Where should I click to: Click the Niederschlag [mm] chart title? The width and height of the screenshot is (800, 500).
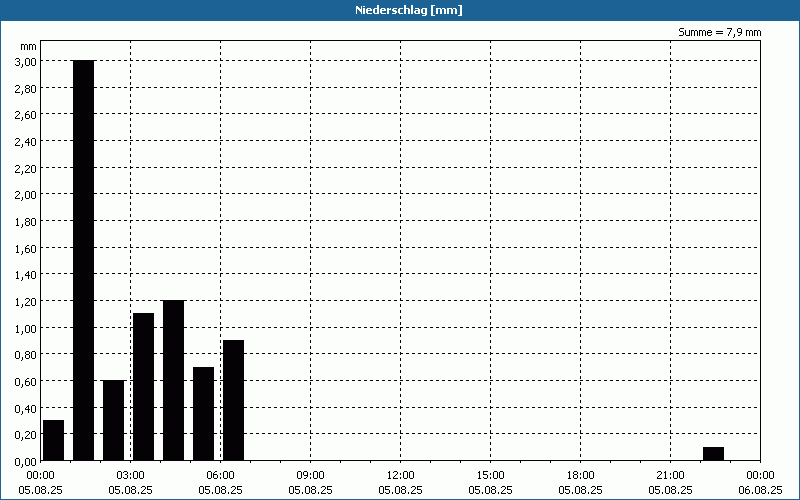pyautogui.click(x=409, y=10)
